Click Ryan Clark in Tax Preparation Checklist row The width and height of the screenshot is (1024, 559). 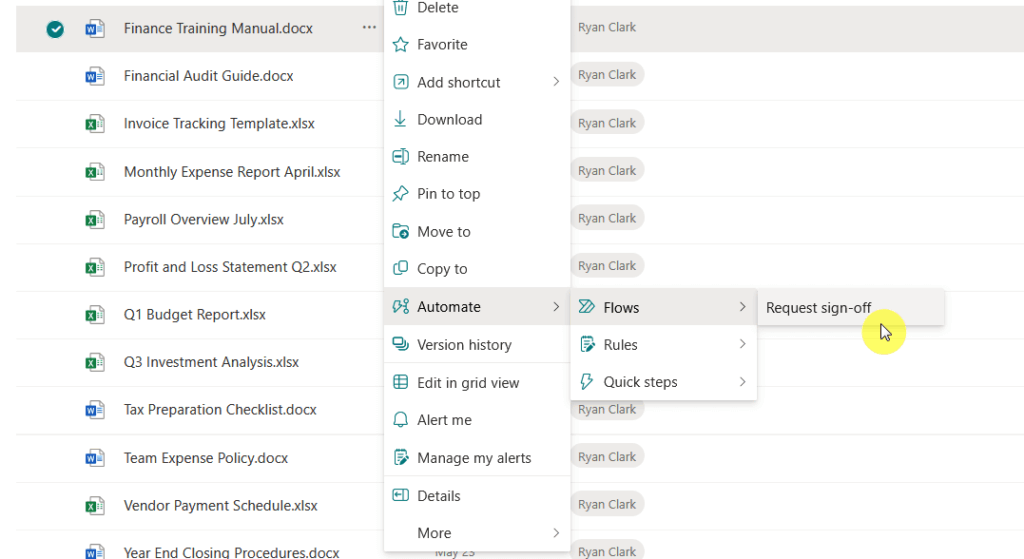tap(607, 409)
